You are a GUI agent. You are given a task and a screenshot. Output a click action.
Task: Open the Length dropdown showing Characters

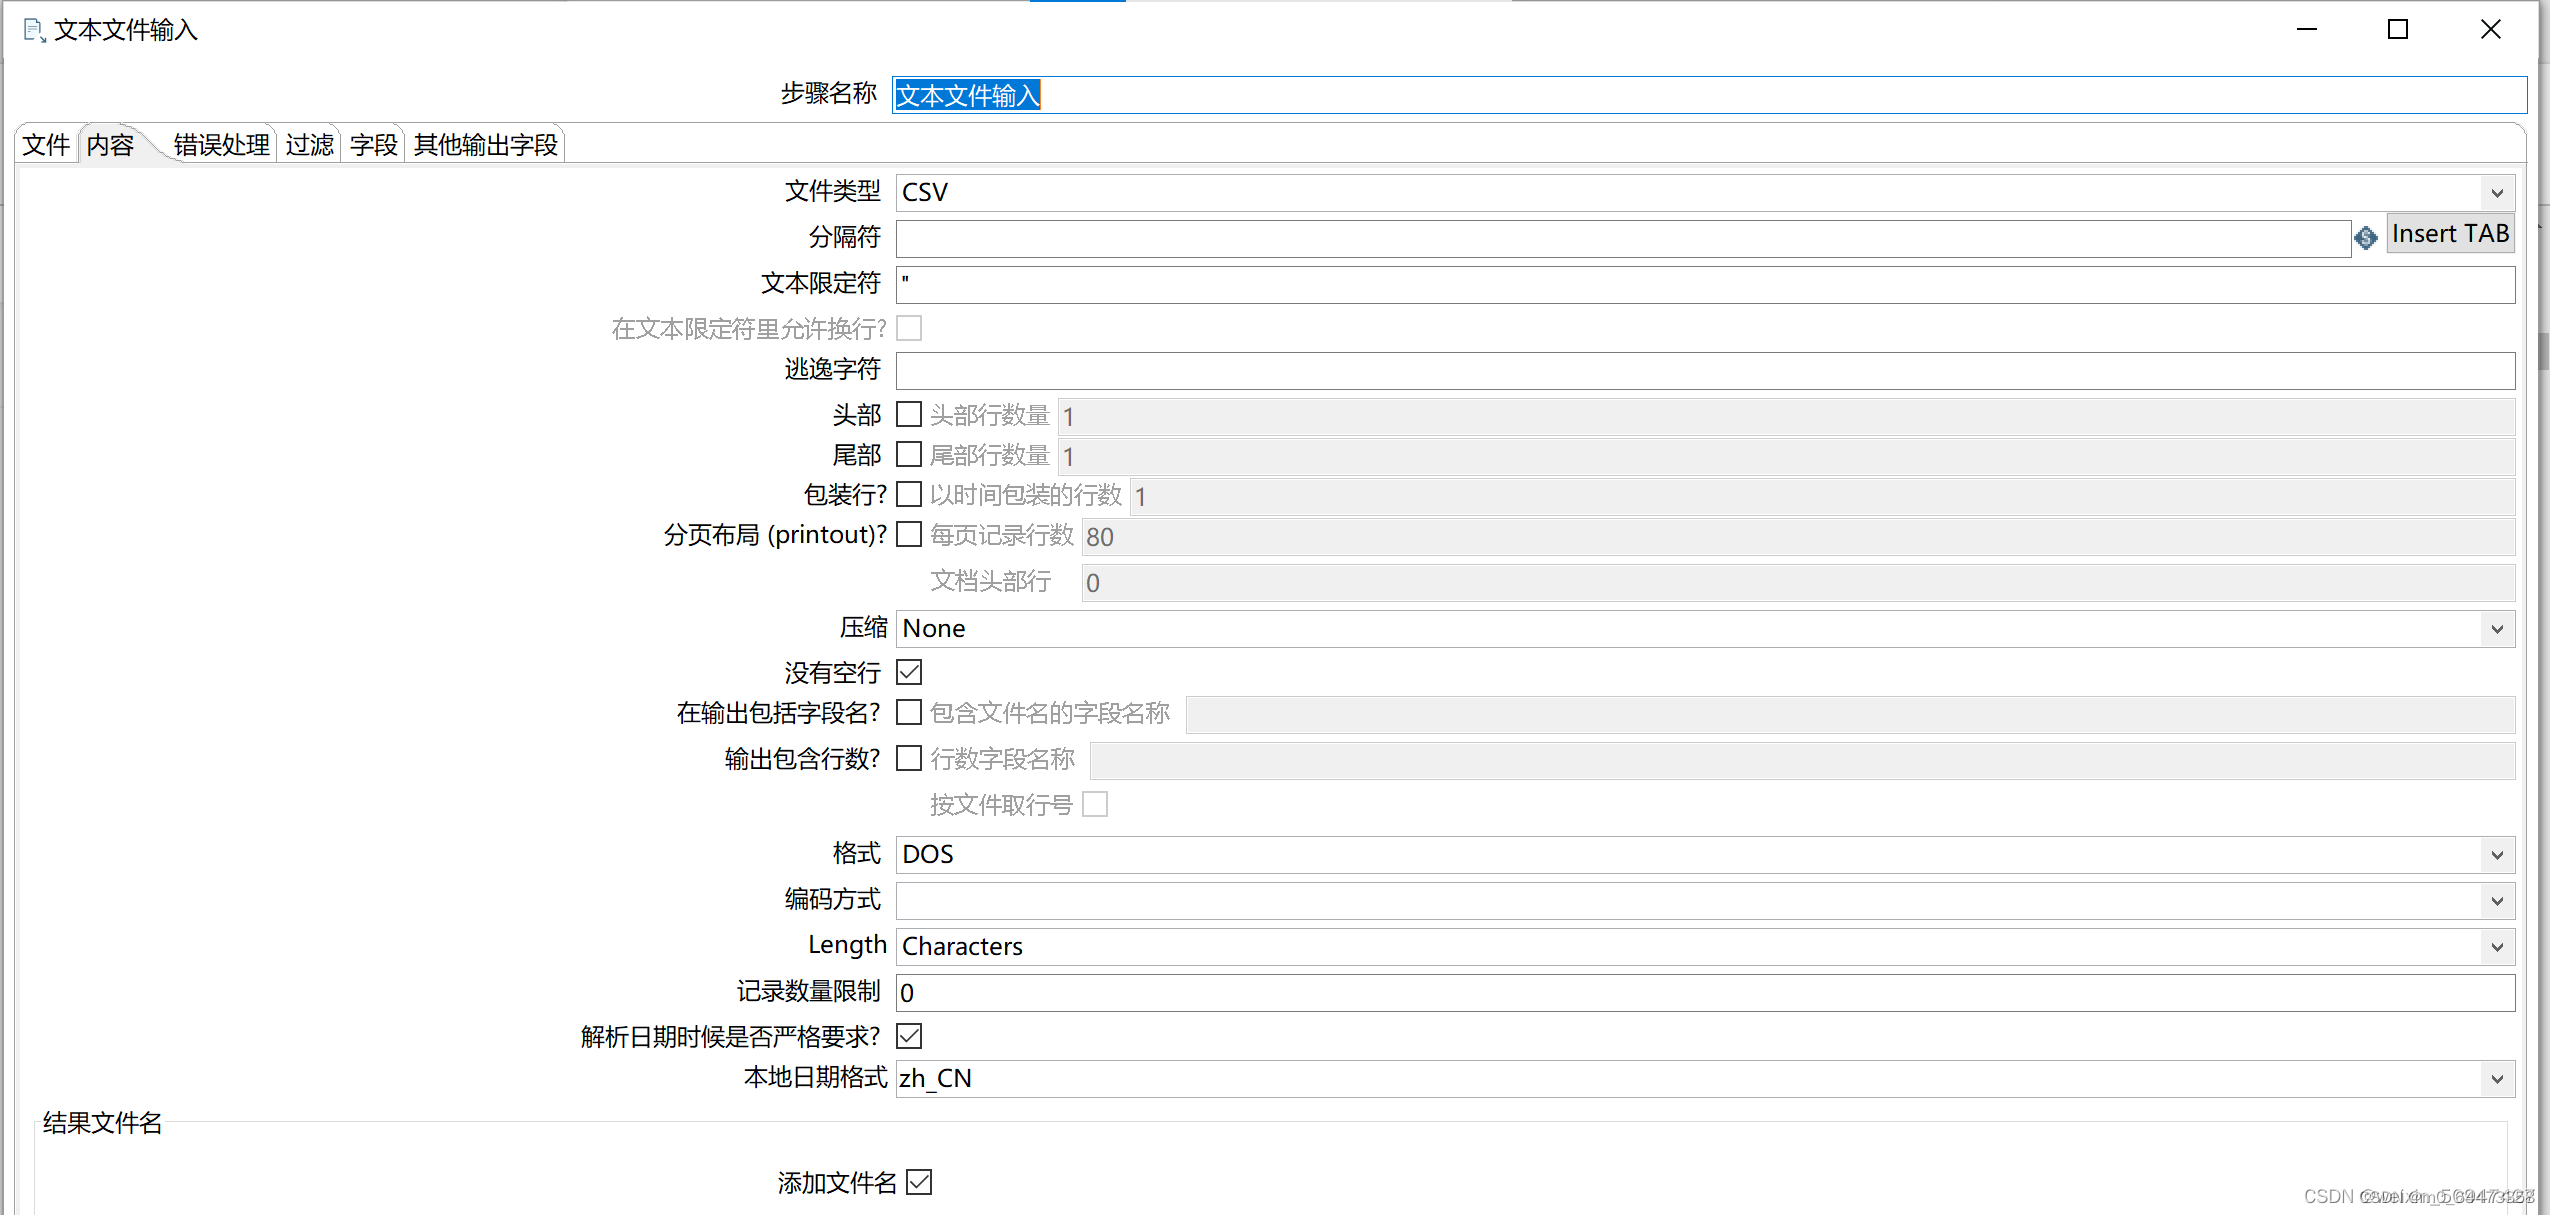pos(2497,946)
